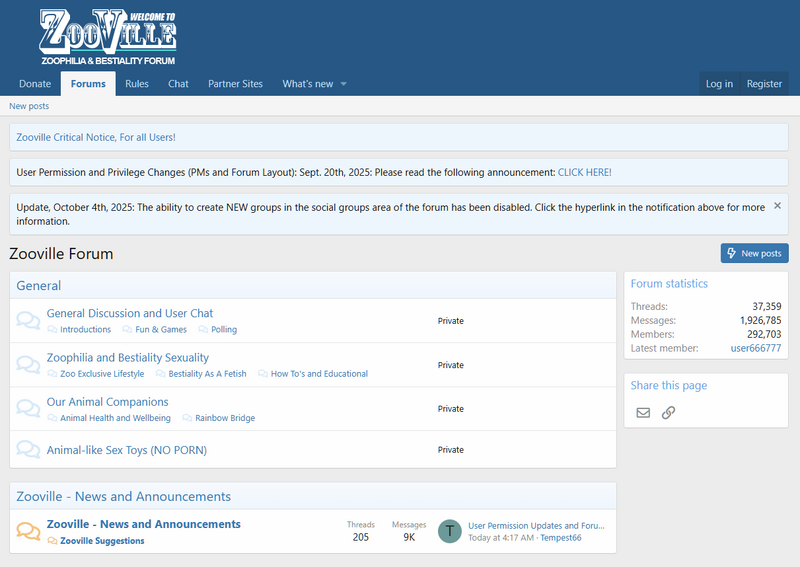800x567 pixels.
Task: Open the General category heading
Action: pos(39,286)
